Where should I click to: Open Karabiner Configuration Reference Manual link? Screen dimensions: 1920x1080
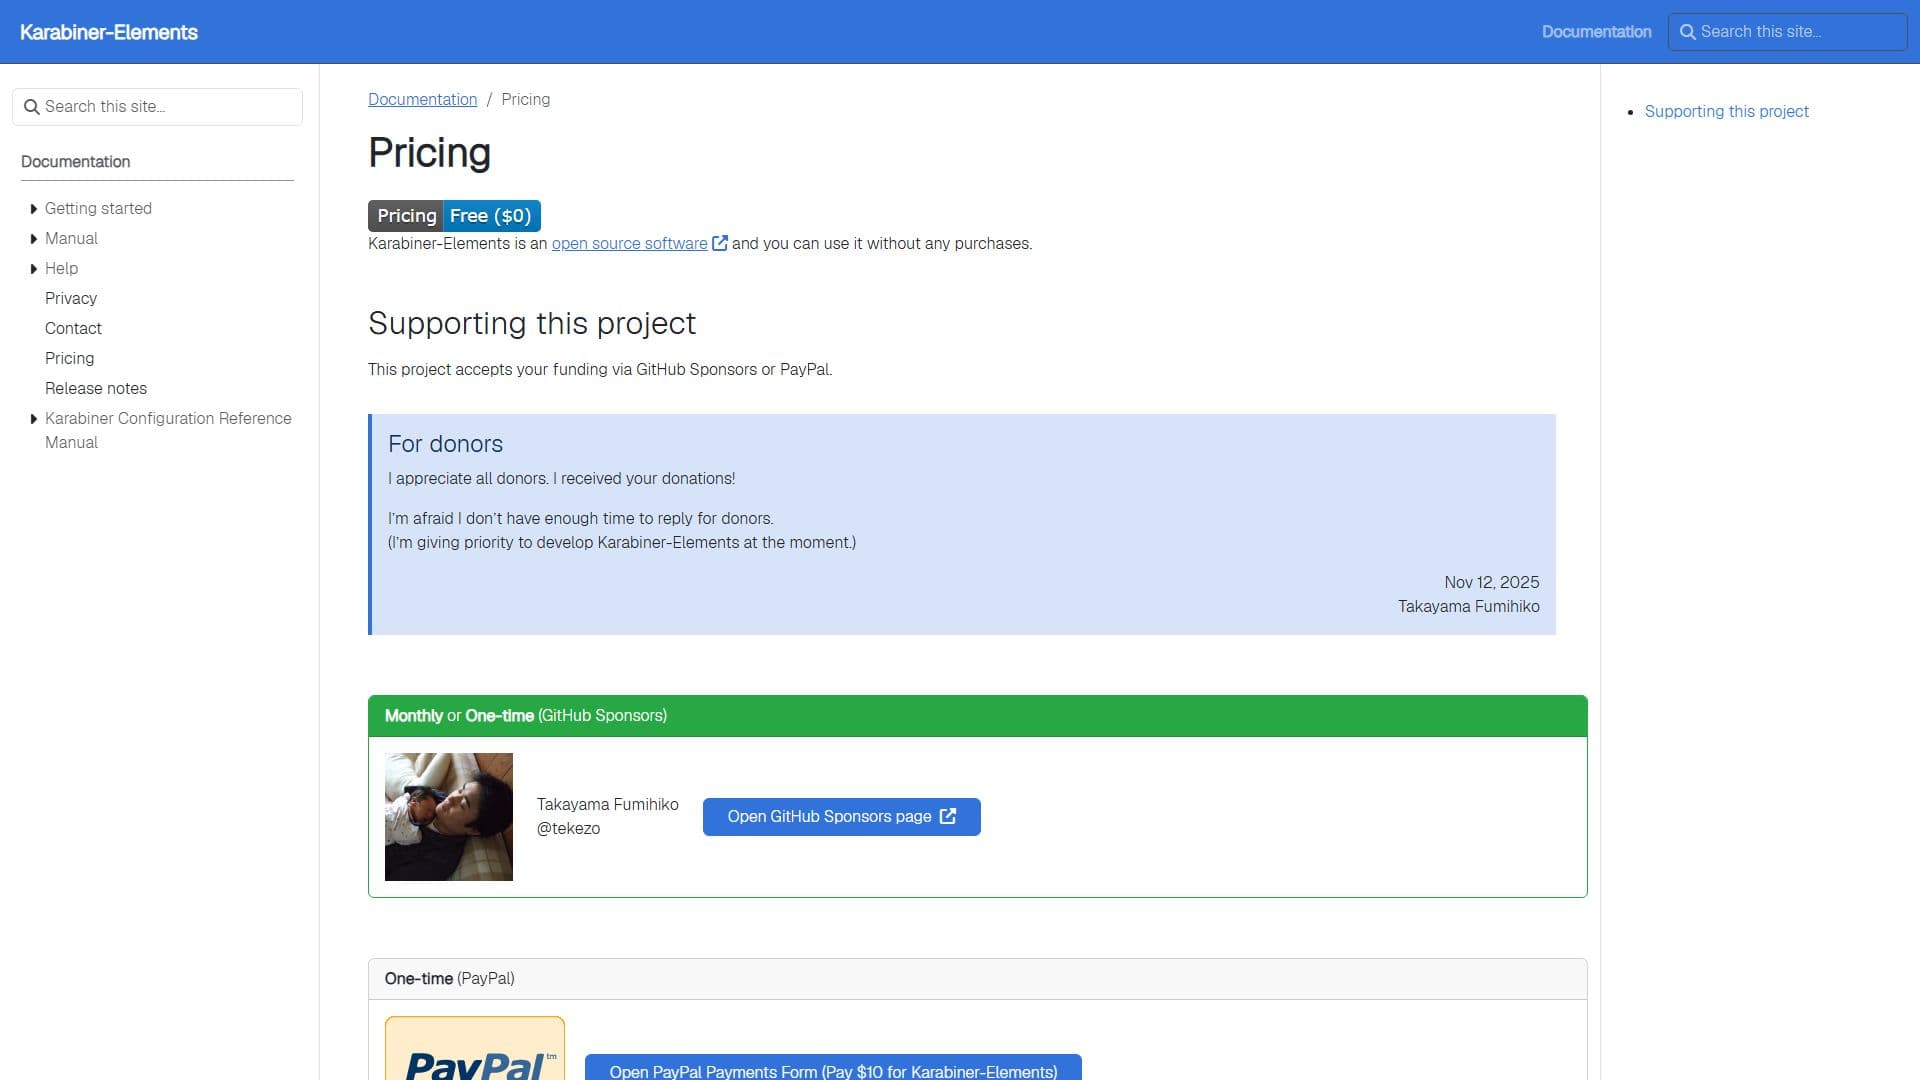pos(168,430)
